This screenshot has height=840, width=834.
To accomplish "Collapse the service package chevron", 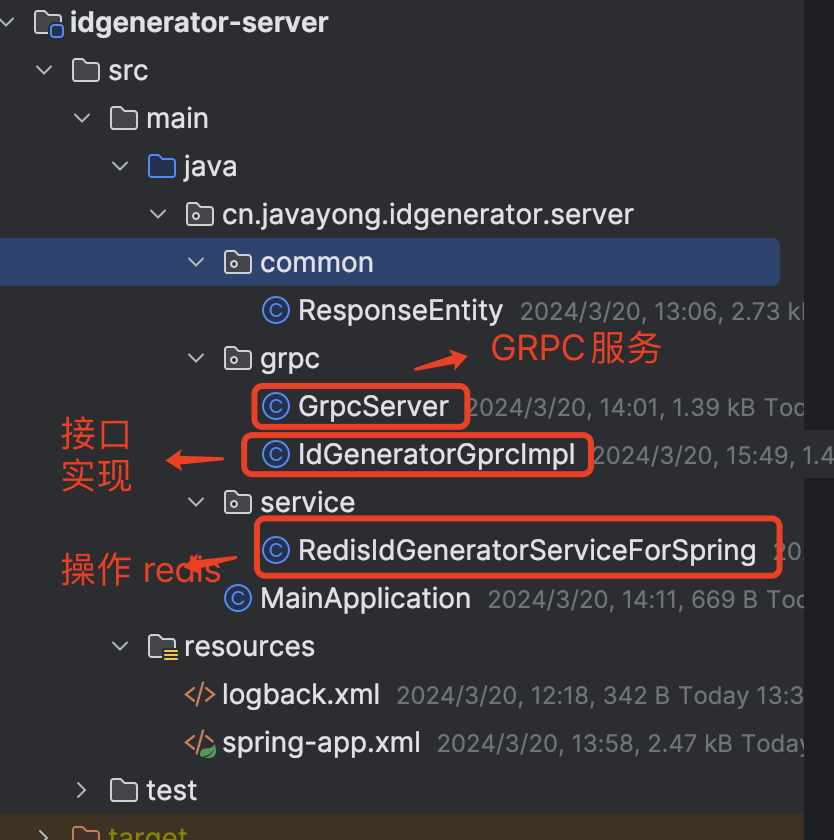I will click(x=195, y=502).
